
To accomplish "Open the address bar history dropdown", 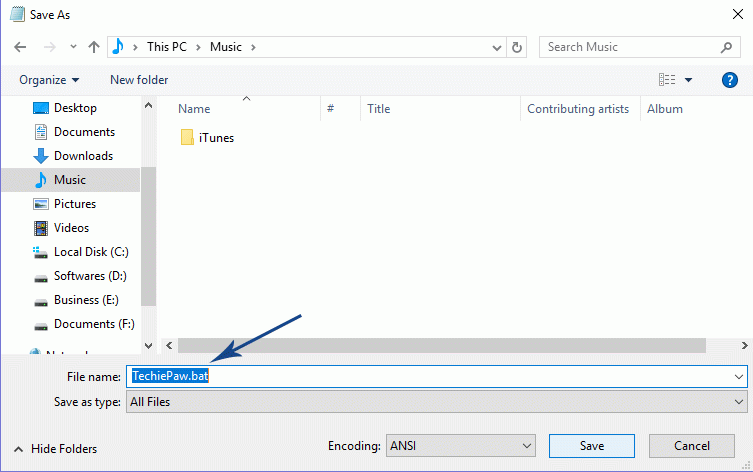I will [x=497, y=48].
